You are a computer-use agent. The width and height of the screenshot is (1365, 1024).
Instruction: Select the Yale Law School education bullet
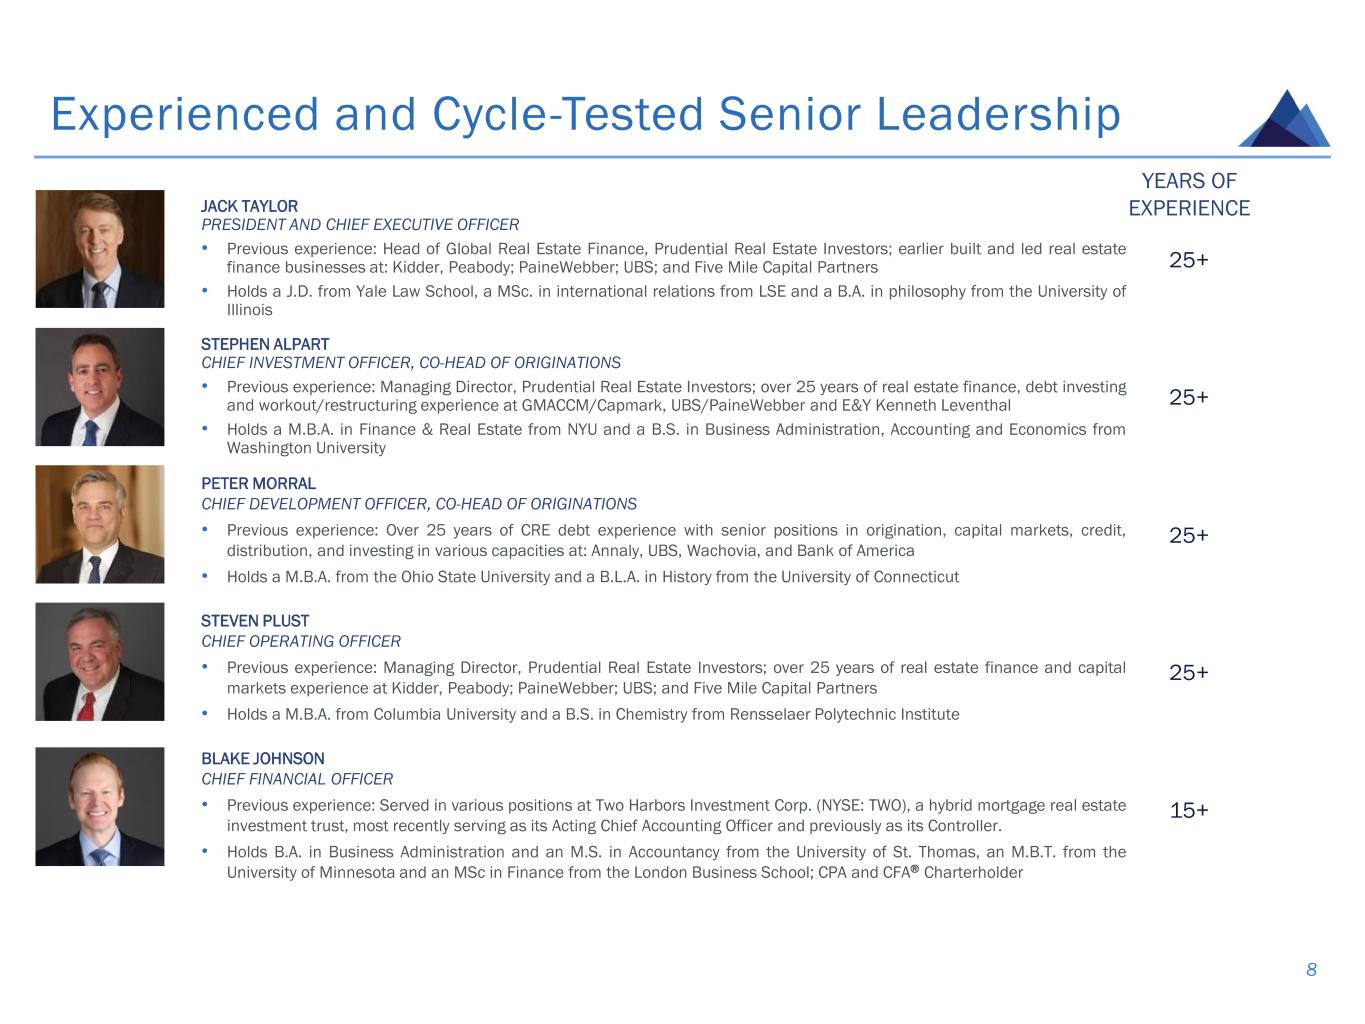click(675, 300)
